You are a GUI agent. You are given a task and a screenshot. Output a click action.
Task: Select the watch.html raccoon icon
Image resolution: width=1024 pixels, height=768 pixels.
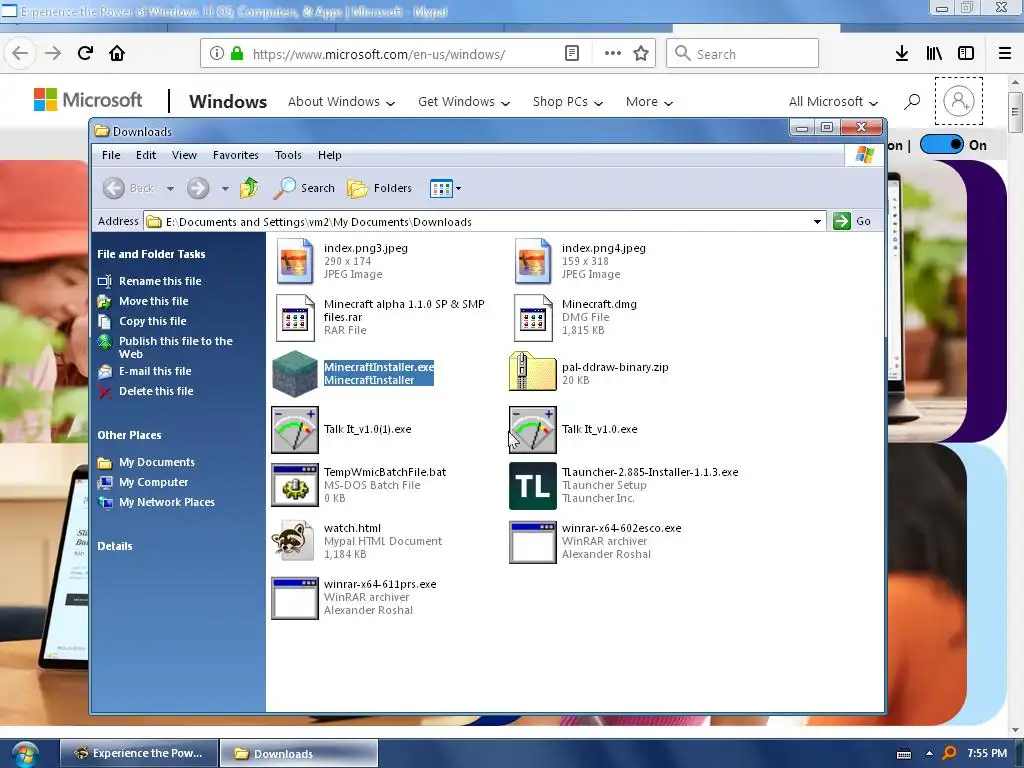coord(293,541)
